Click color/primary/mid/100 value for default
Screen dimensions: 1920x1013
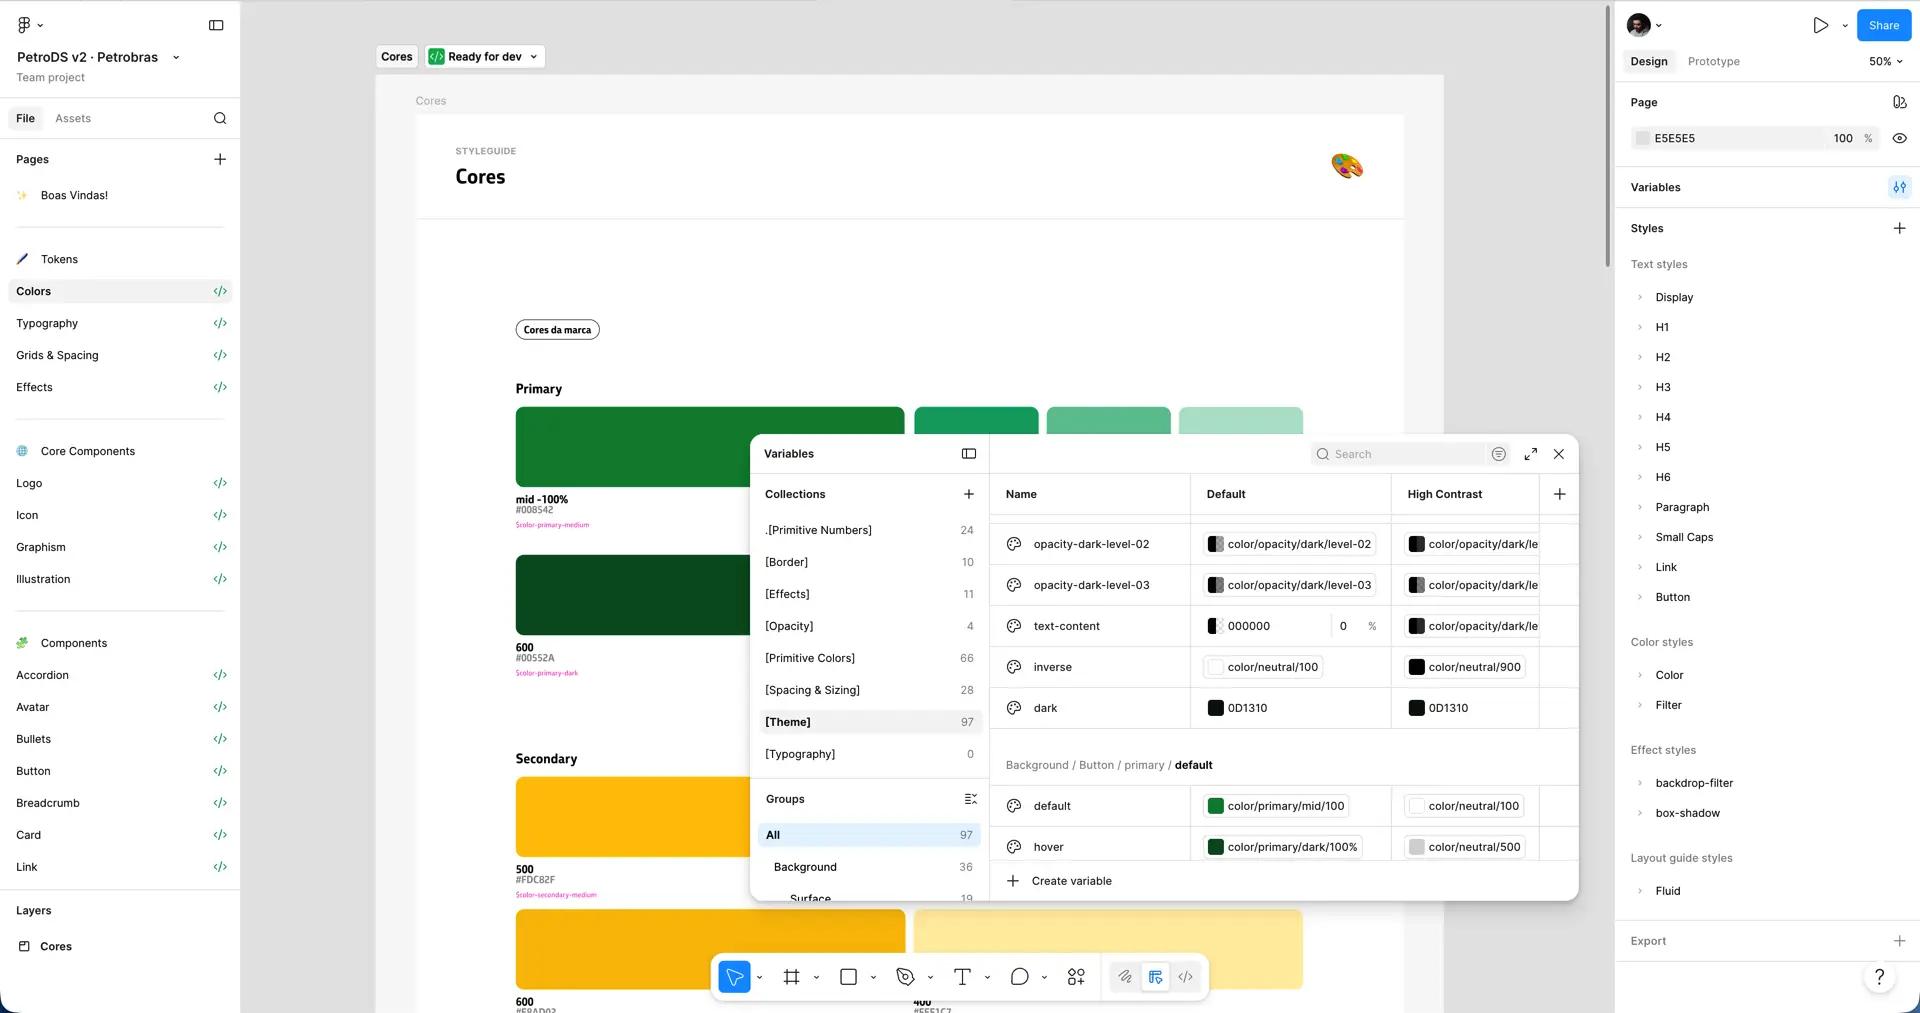coord(1276,806)
